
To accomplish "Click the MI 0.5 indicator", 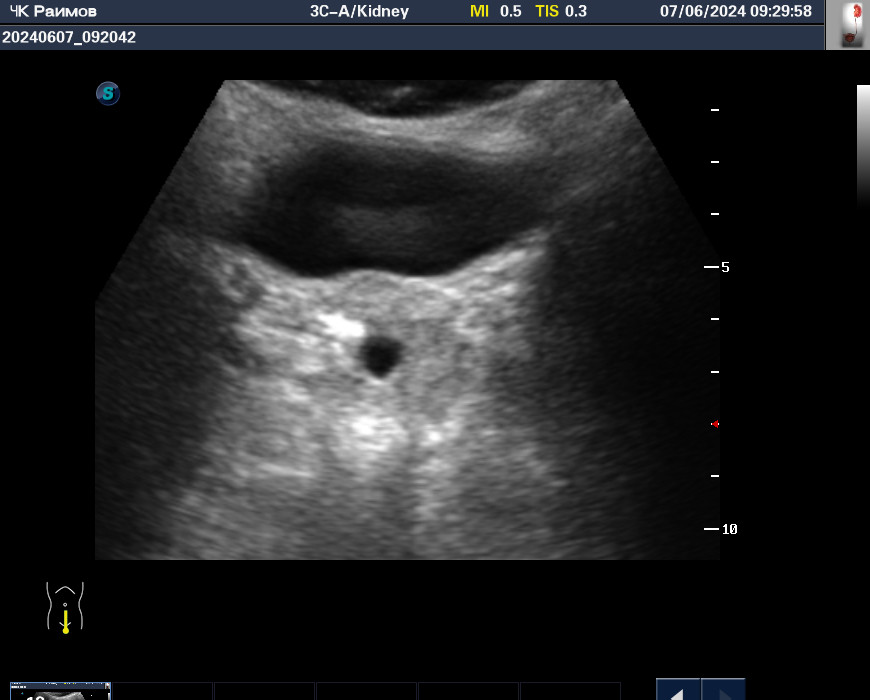I will (x=495, y=11).
